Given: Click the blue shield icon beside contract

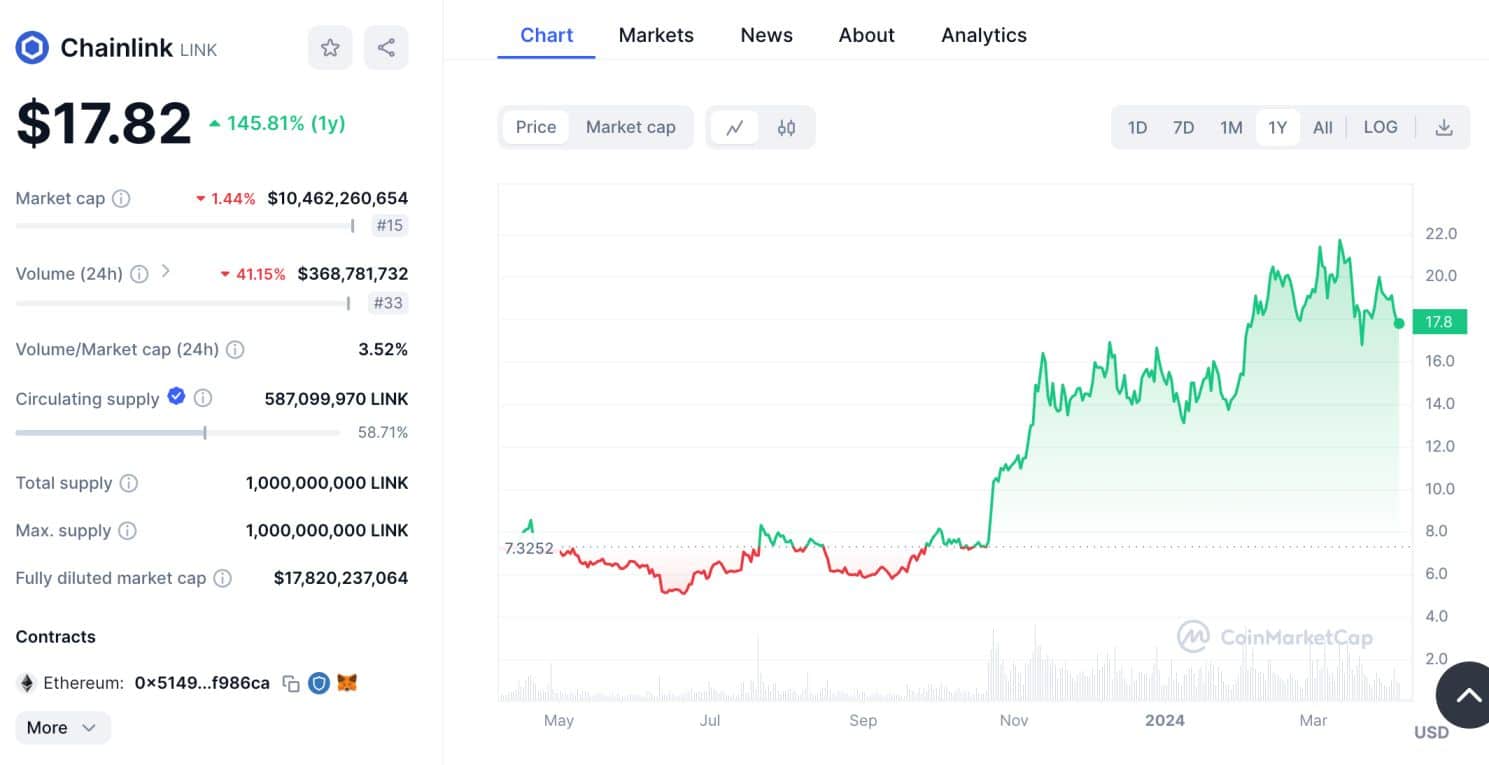Looking at the screenshot, I should 319,683.
